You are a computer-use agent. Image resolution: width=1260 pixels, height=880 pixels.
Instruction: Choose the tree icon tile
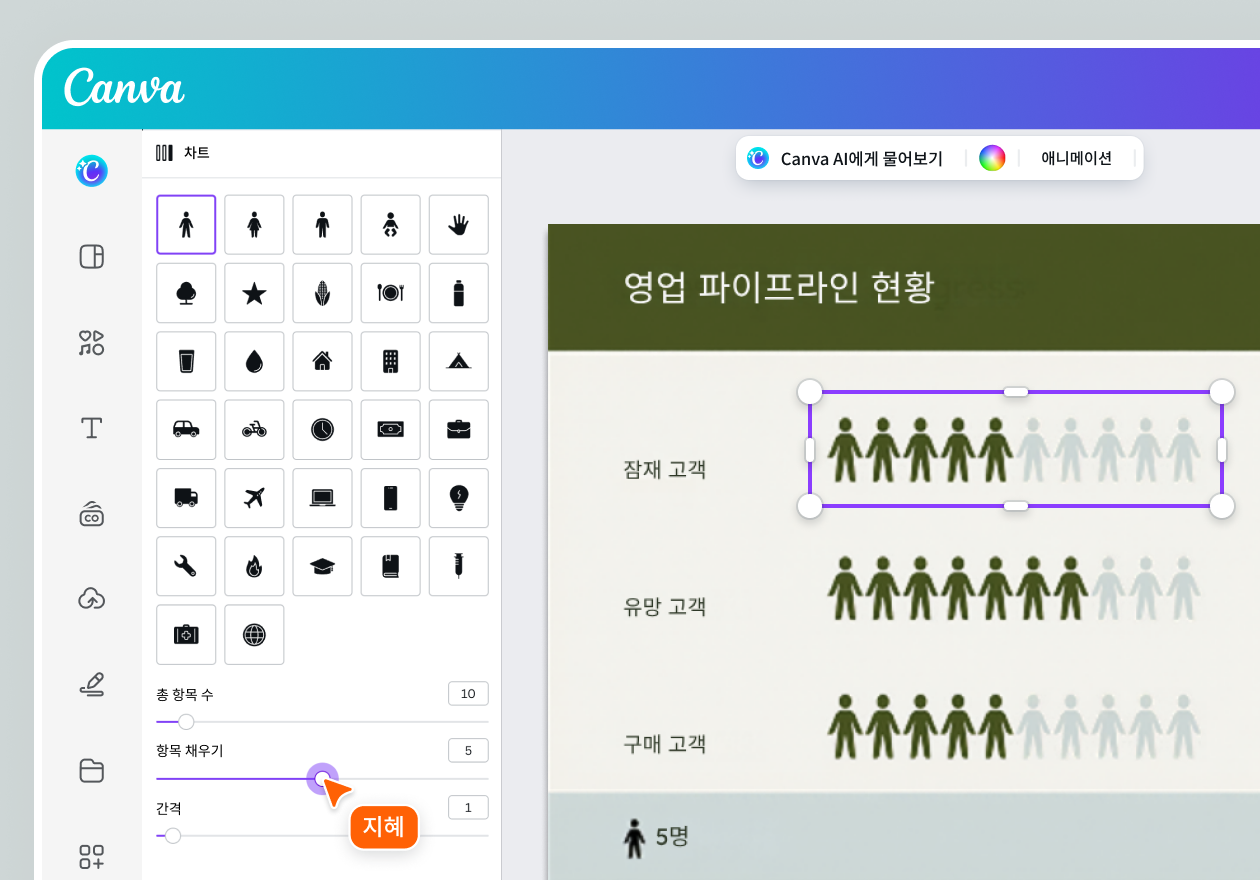[186, 293]
